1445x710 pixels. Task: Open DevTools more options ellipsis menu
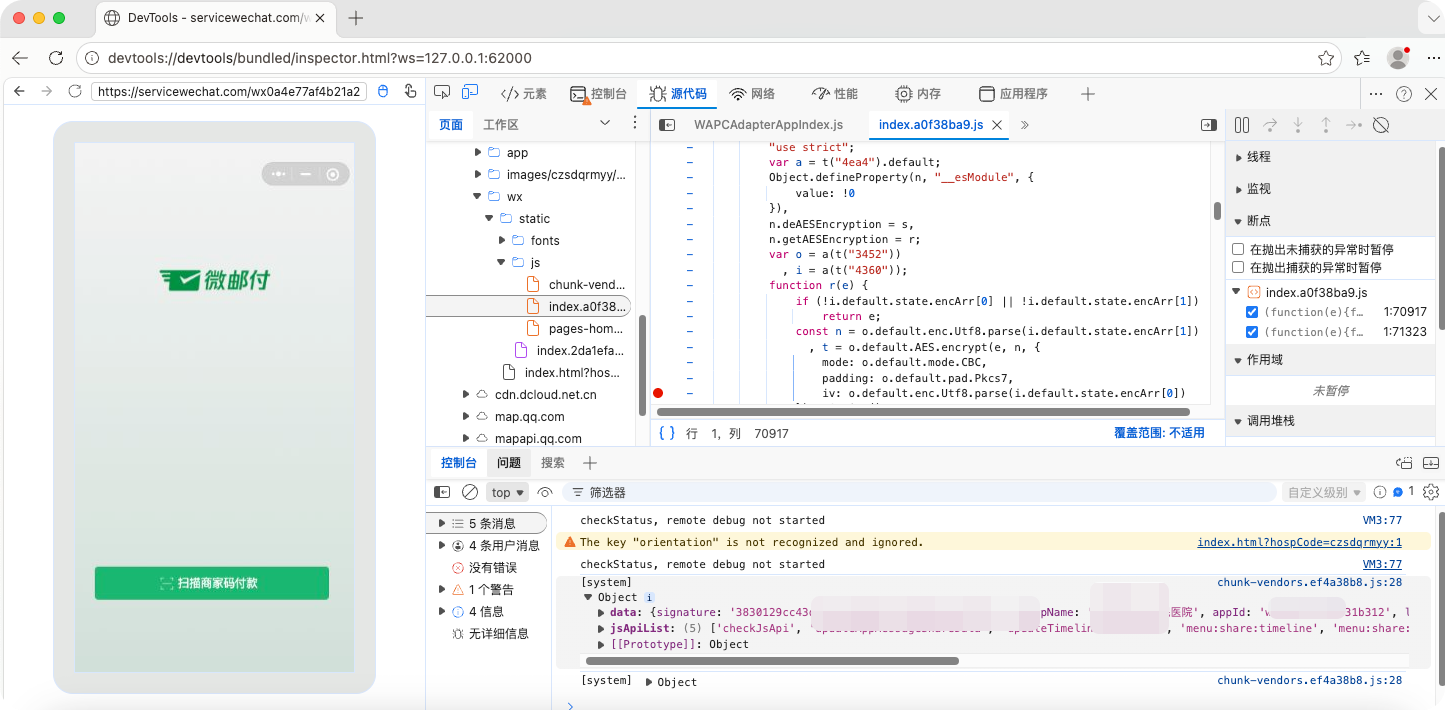1377,94
